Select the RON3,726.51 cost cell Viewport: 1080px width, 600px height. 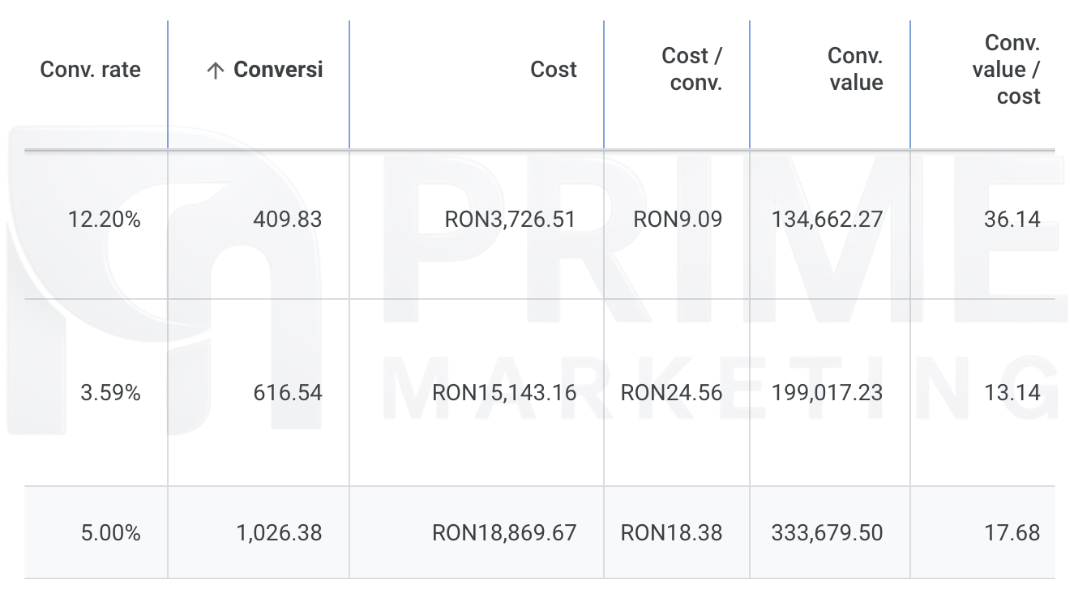click(510, 220)
